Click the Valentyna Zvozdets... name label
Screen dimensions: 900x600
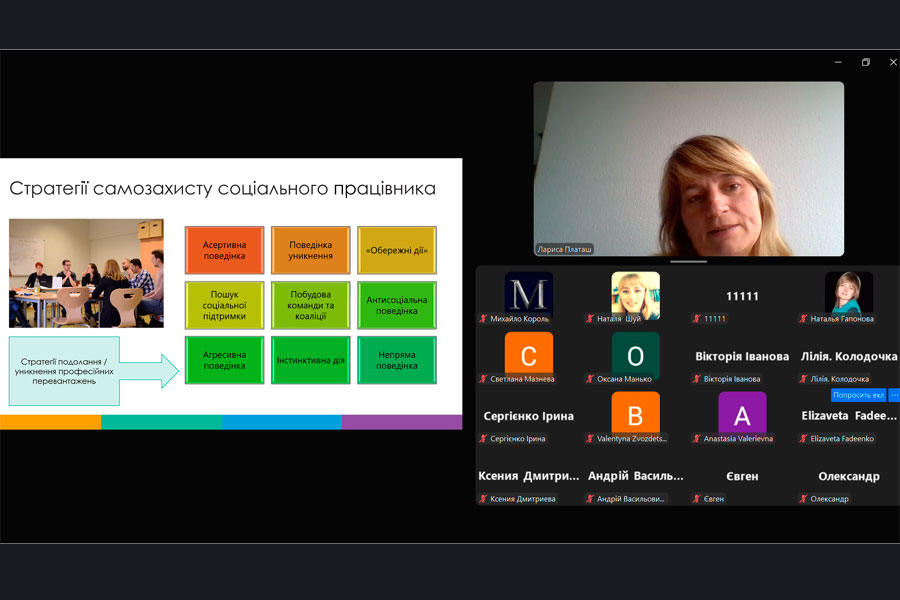[x=631, y=439]
